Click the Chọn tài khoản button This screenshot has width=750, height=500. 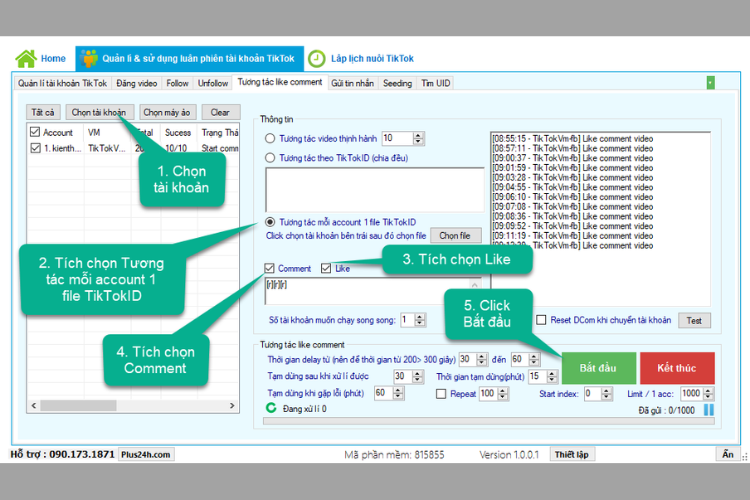point(99,112)
